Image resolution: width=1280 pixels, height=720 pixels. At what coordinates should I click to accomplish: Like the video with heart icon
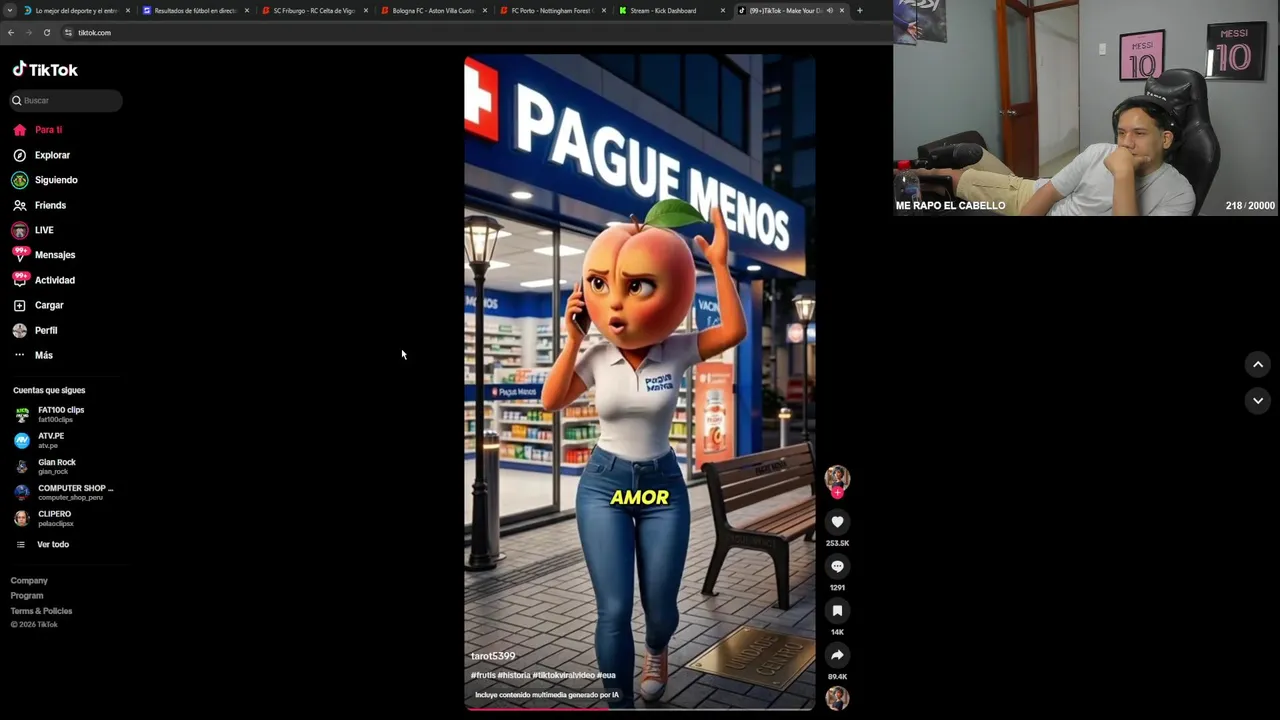coord(837,522)
